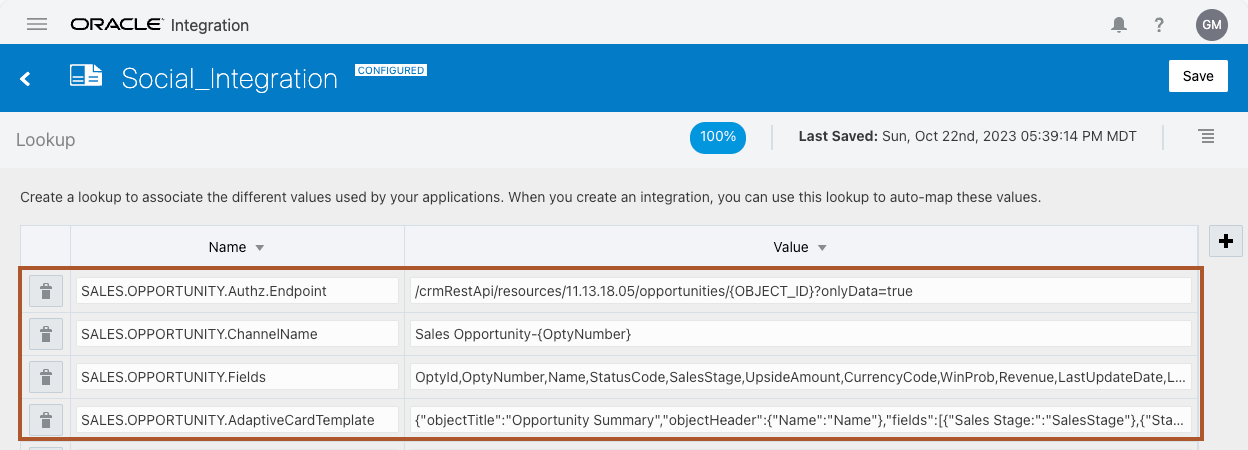The width and height of the screenshot is (1248, 450).
Task: Open the lookup actions menu icon
Action: (1206, 136)
